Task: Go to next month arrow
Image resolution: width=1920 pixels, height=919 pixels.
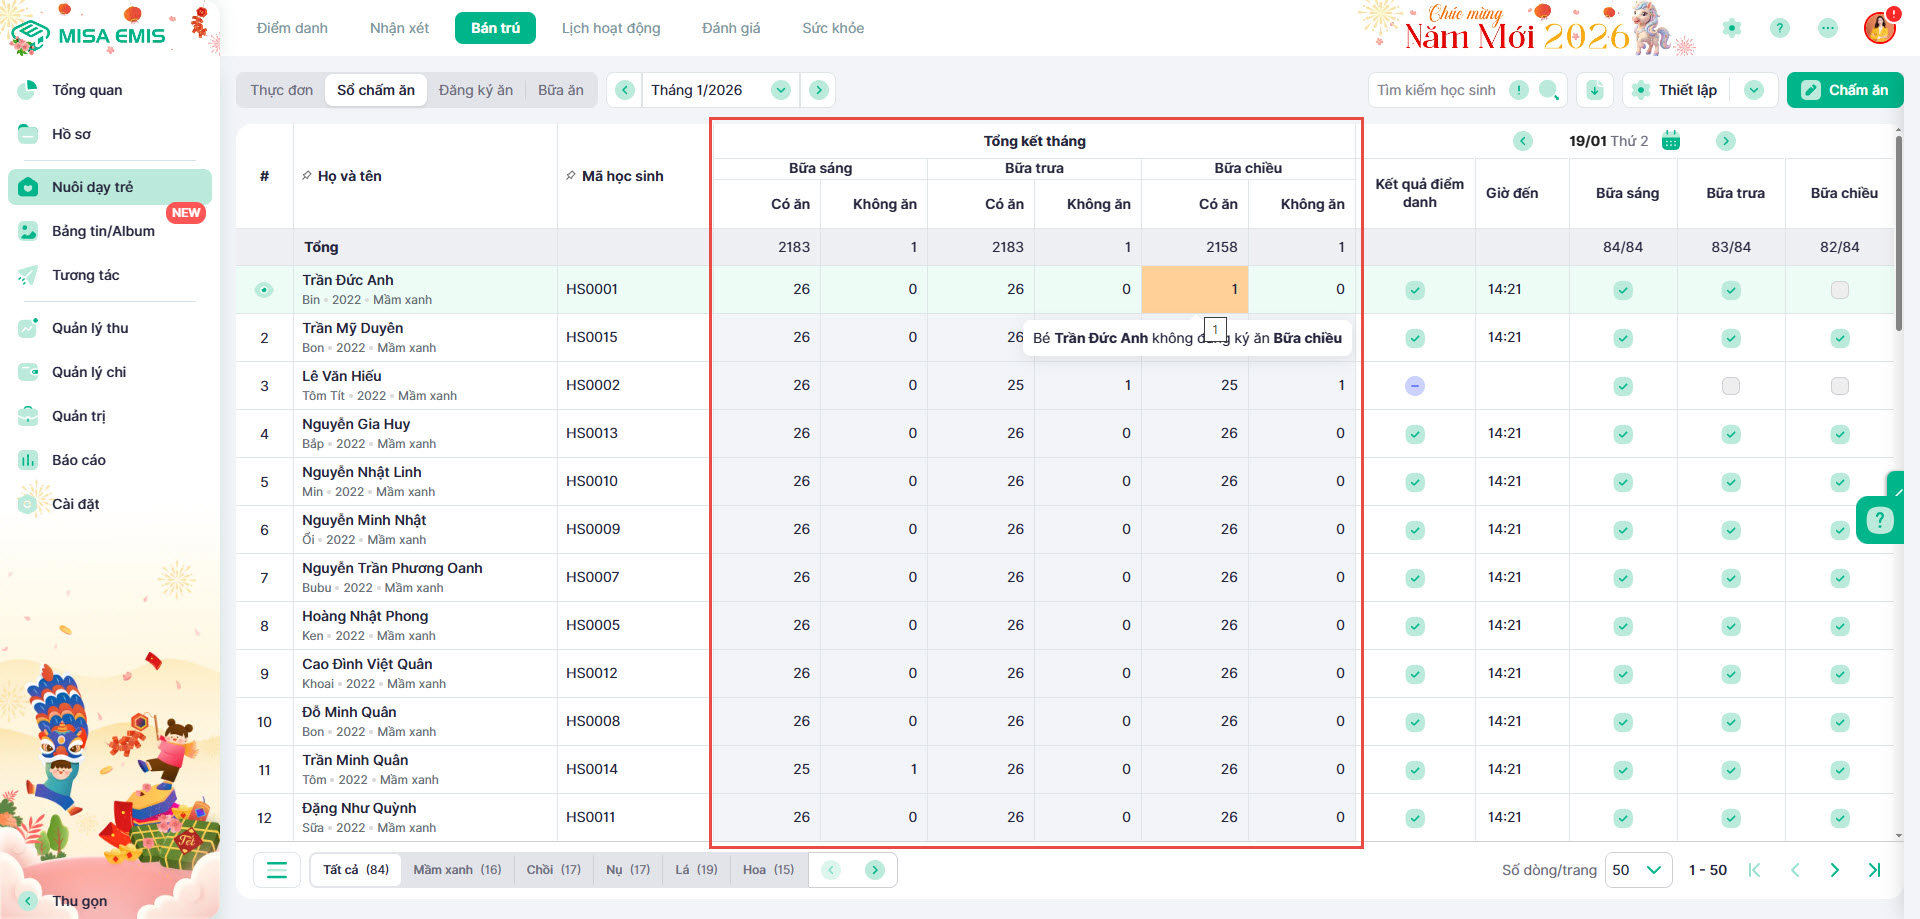Action: point(819,90)
